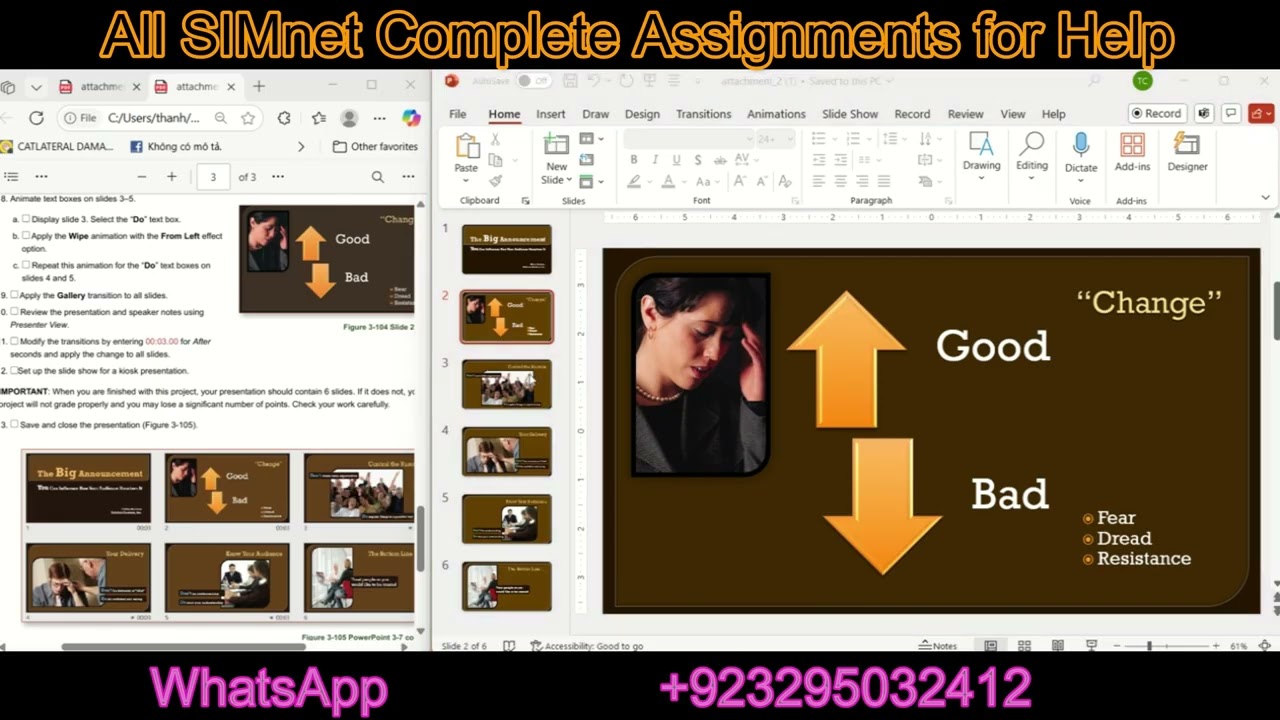1280x720 pixels.
Task: Click the Paste clipboard icon in PowerPoint
Action: (x=467, y=146)
